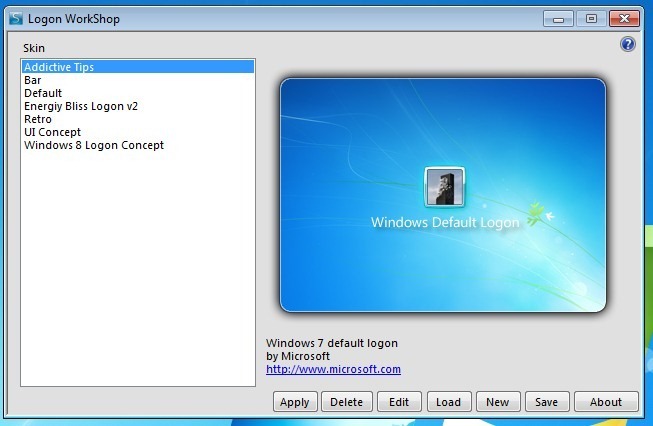Screen dimensions: 653x426
Task: Click the Apply button
Action: pos(295,402)
